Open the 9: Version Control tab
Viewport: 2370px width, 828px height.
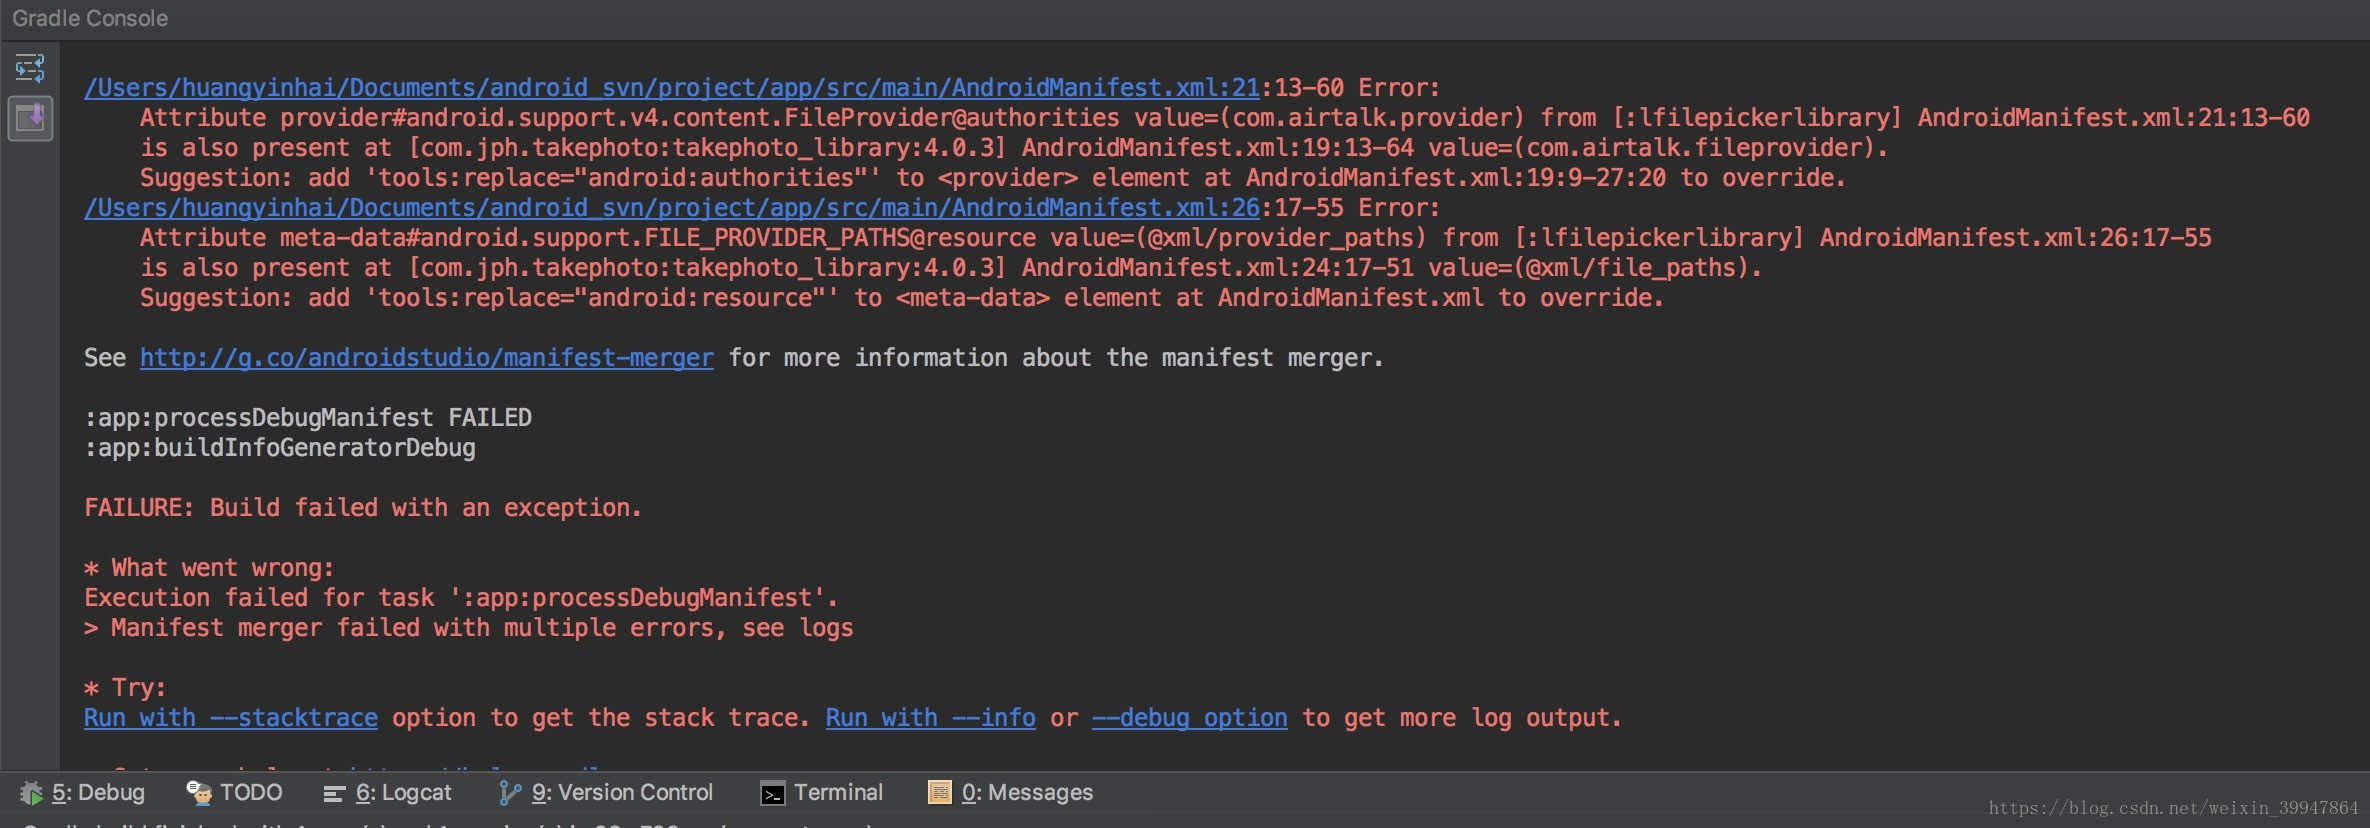[x=606, y=793]
